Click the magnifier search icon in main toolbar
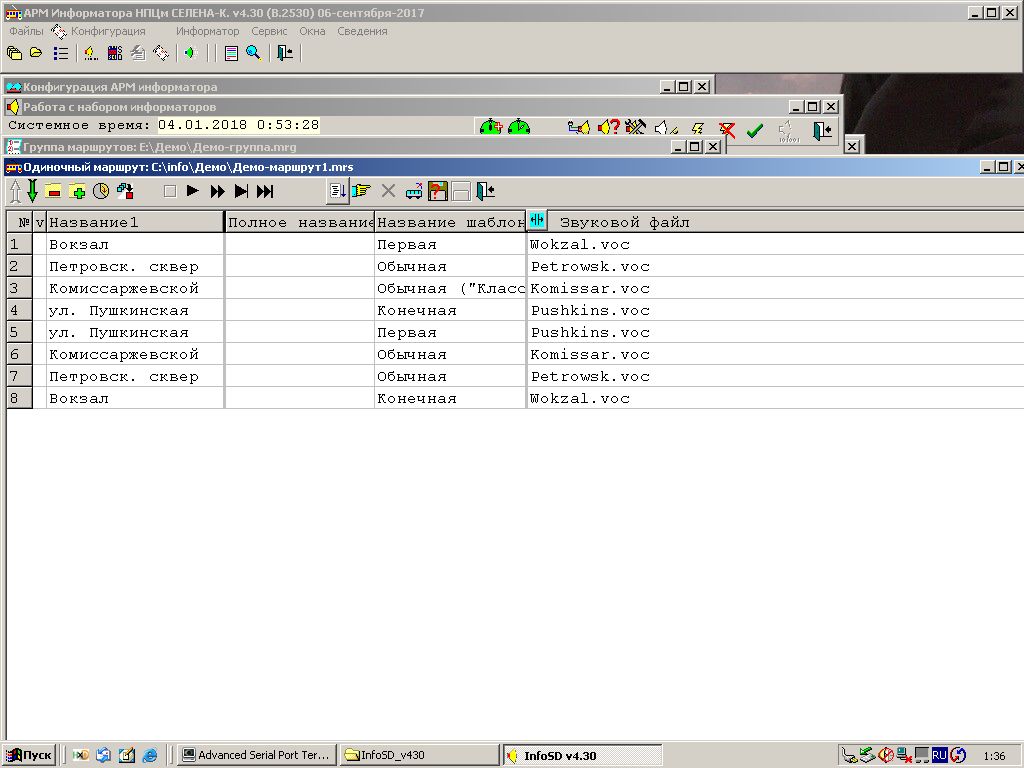This screenshot has height=768, width=1024. (253, 54)
